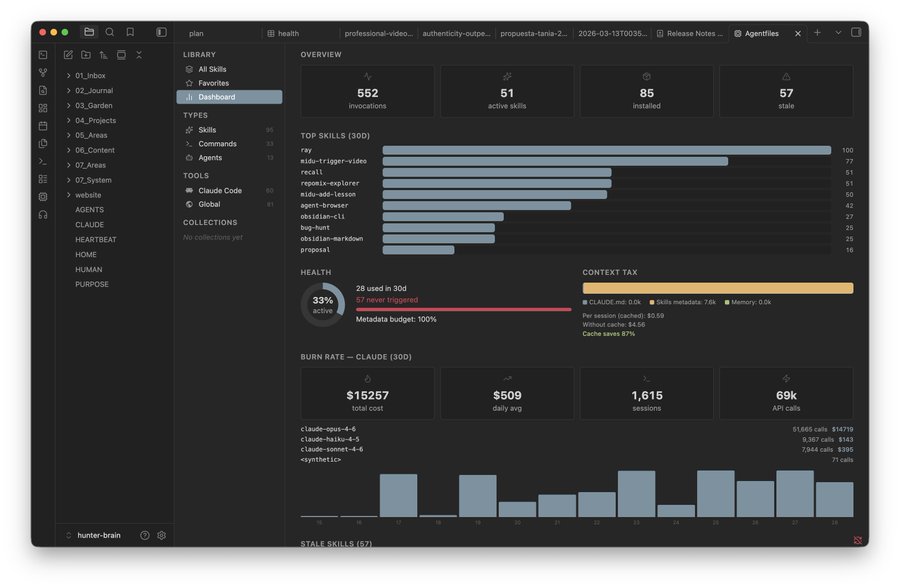Viewport: 900px width, 588px height.
Task: Open vault settings via the gear icon
Action: click(x=161, y=535)
